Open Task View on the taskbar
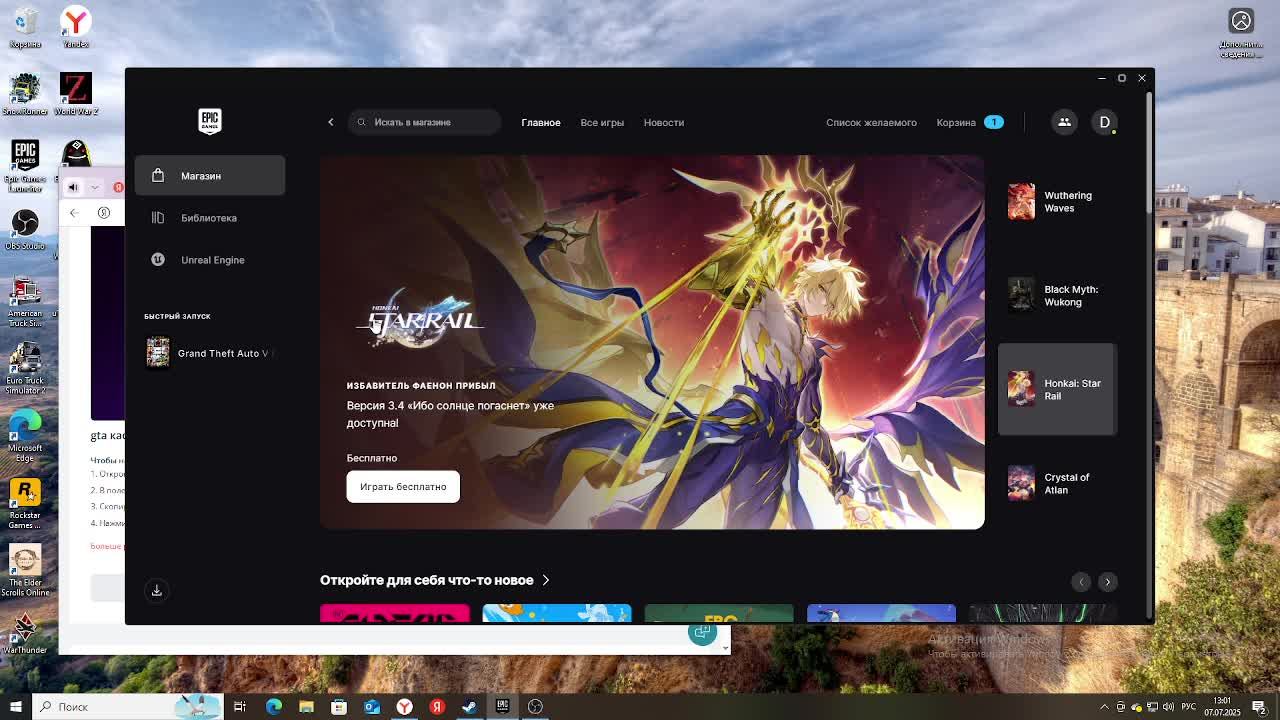Viewport: 1280px width, 720px height. point(240,707)
